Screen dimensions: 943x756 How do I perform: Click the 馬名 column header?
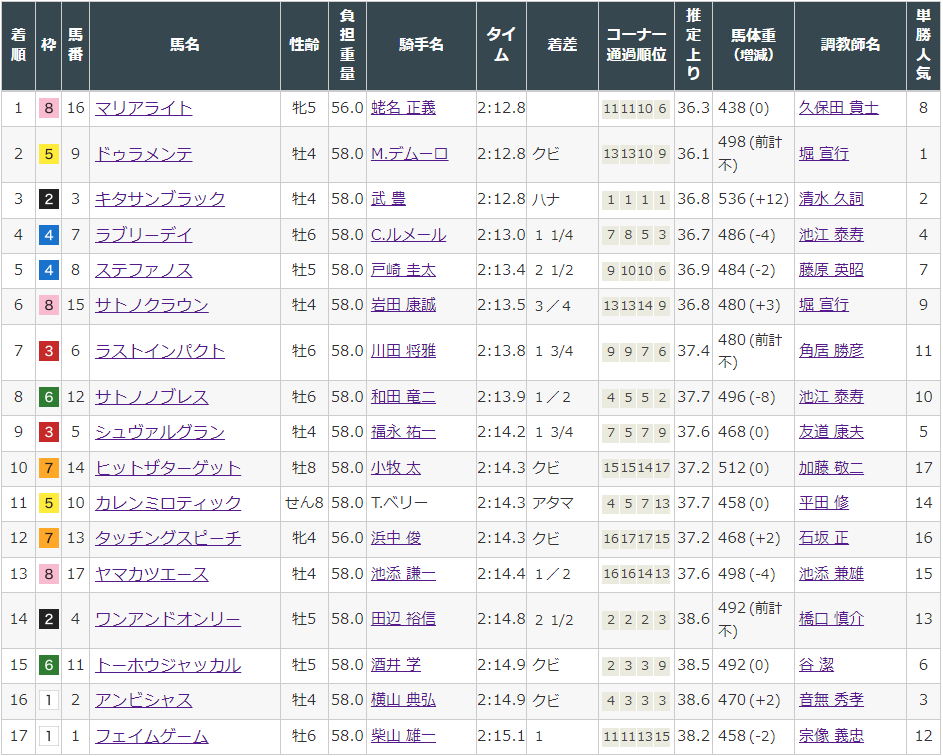(x=185, y=45)
